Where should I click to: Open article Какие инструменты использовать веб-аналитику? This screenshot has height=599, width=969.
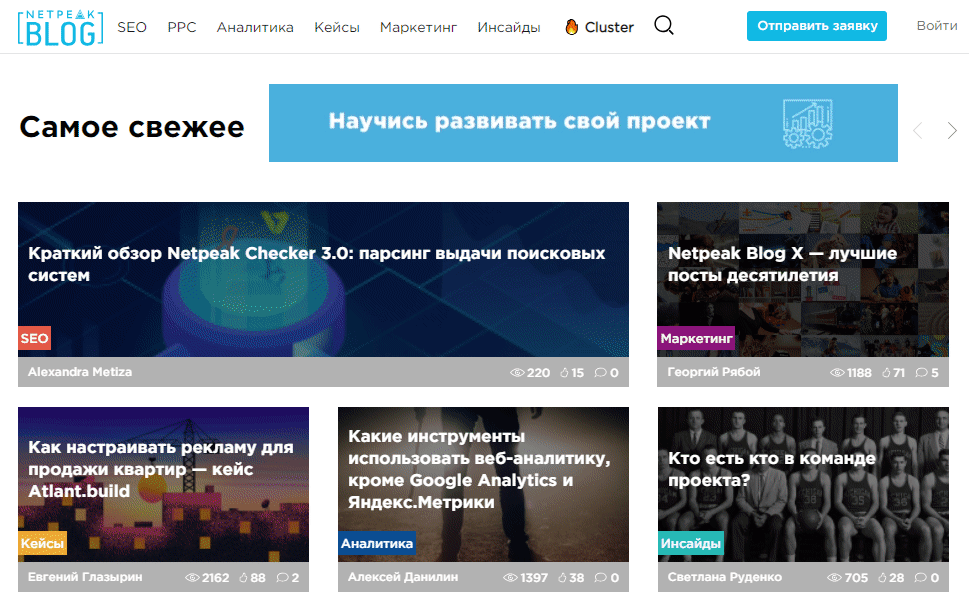(x=479, y=469)
